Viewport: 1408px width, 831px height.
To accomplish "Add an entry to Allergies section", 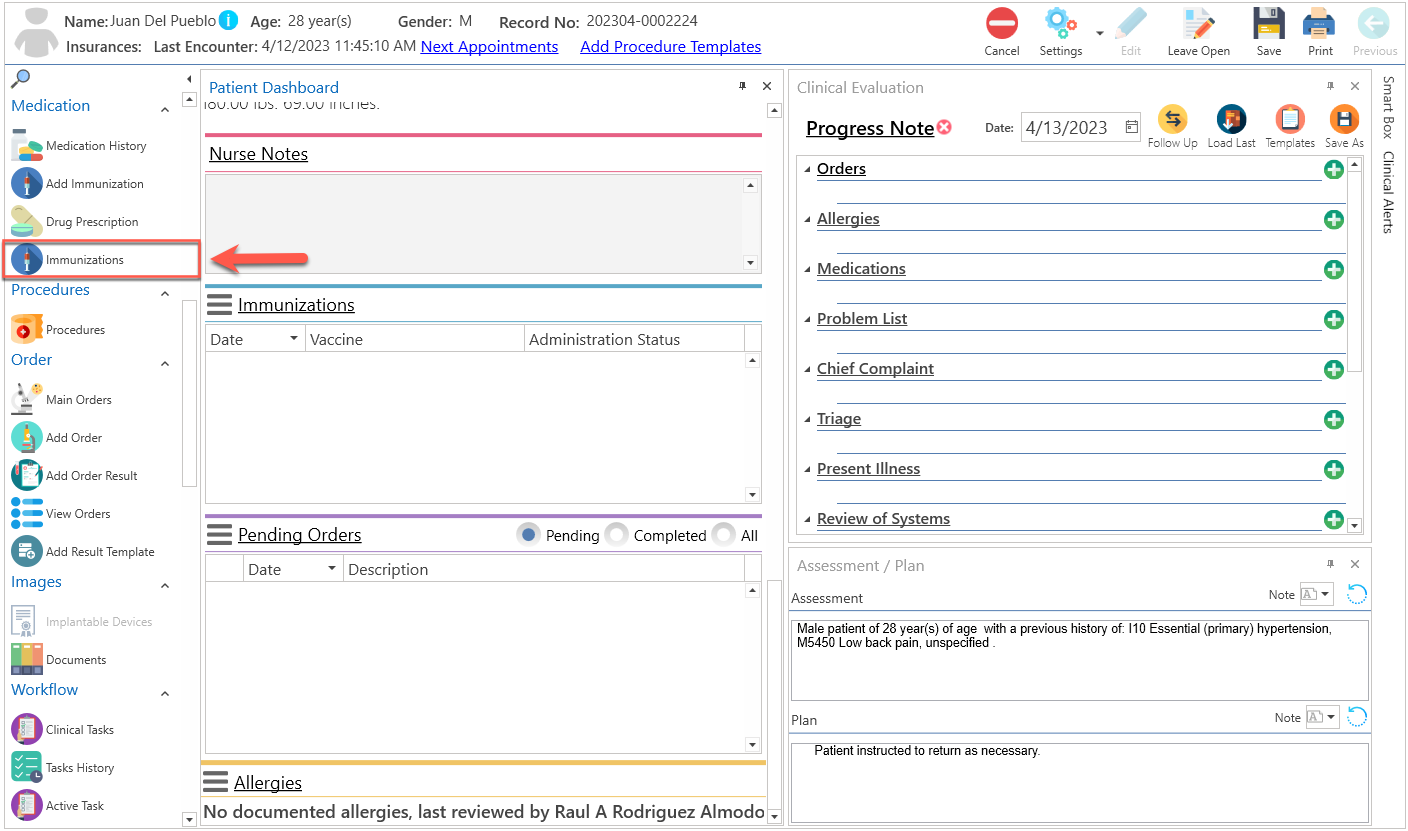I will pyautogui.click(x=1334, y=219).
